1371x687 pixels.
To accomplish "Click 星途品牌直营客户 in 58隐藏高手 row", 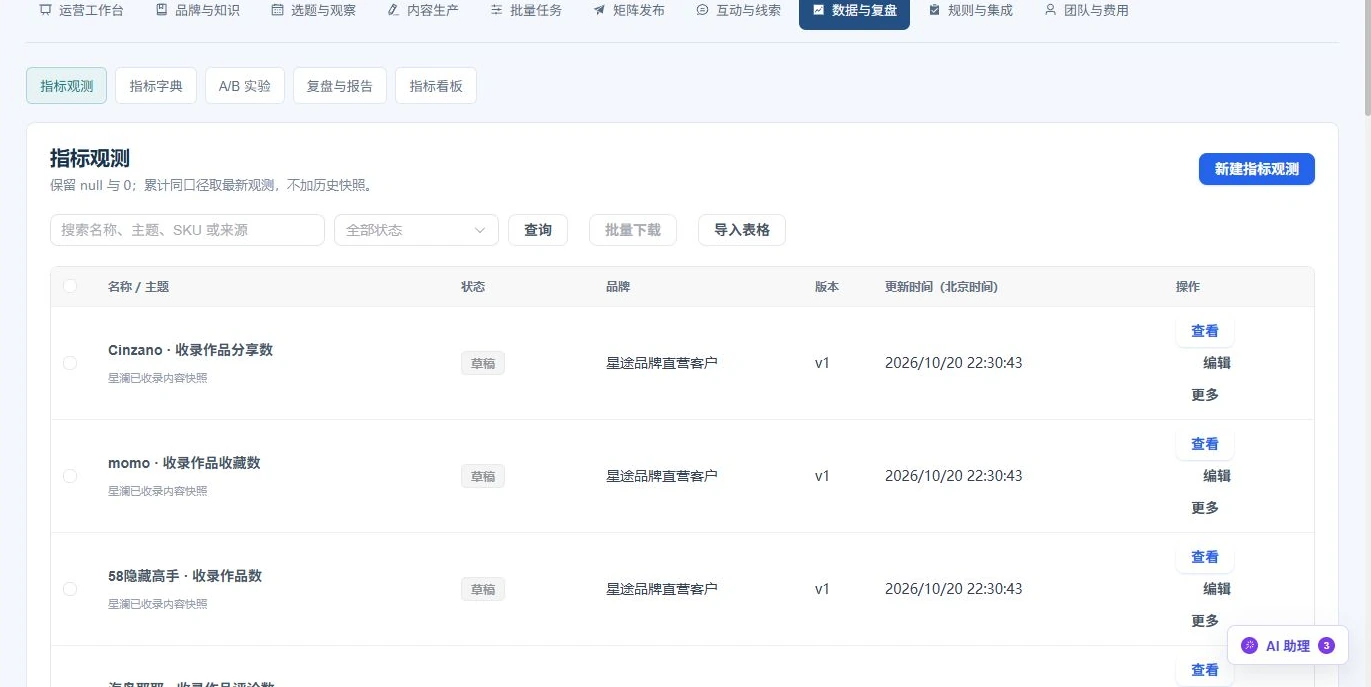I will click(x=662, y=589).
